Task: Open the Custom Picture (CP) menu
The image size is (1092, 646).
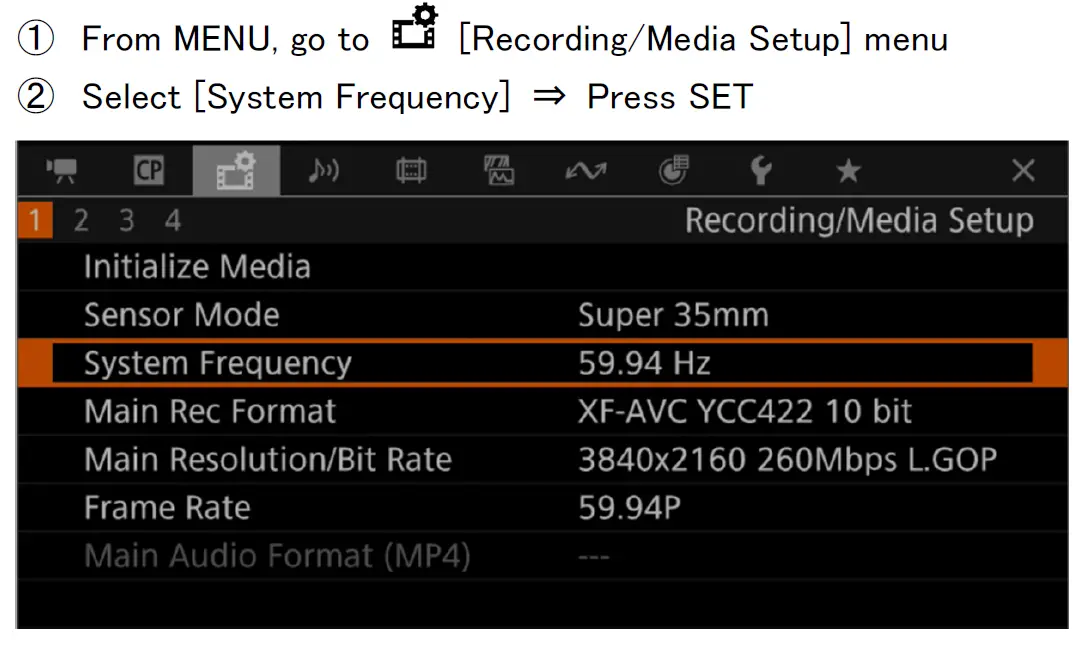Action: [149, 171]
